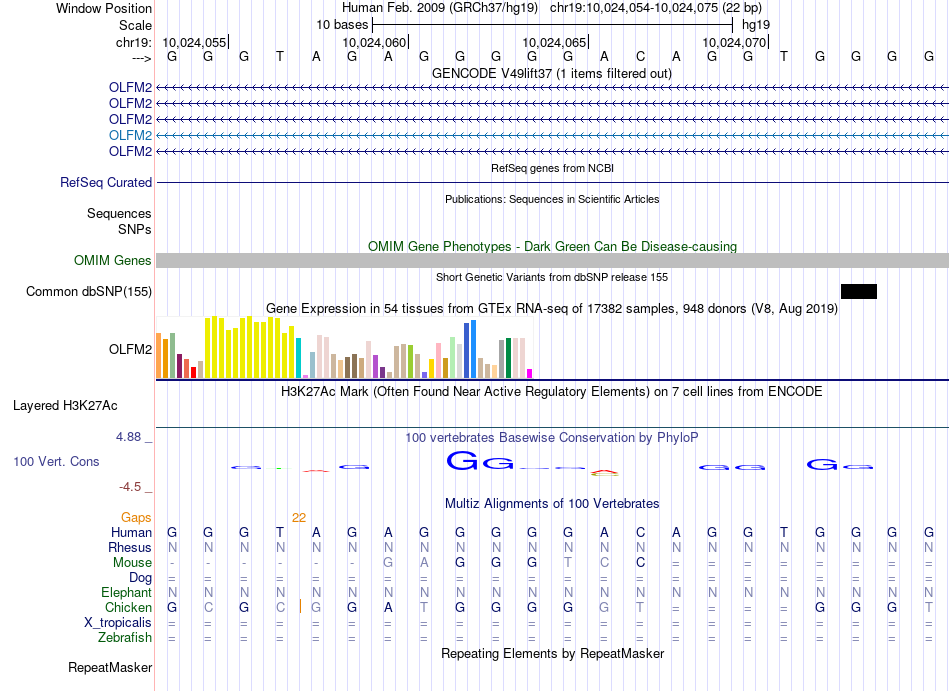Click the 10,024,060 position marker
The height and width of the screenshot is (691, 950).
click(x=374, y=42)
